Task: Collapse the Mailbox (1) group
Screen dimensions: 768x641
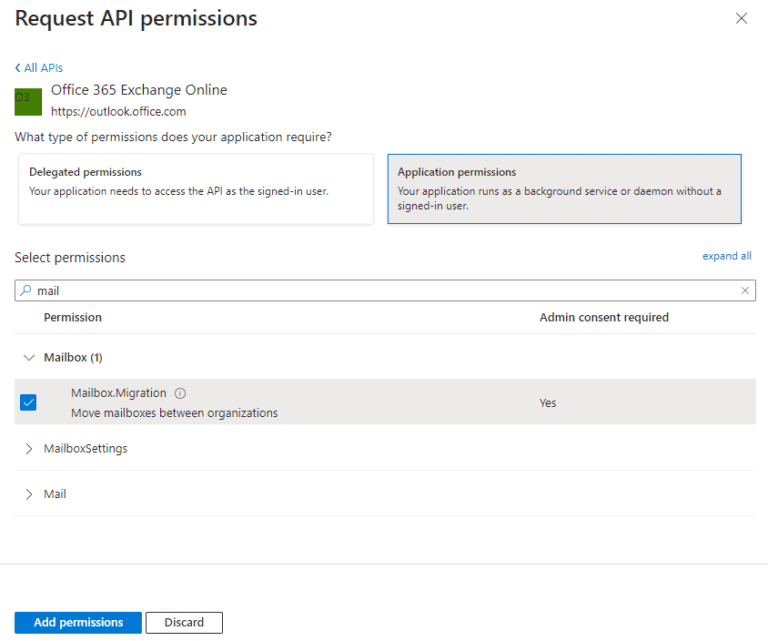Action: [29, 357]
